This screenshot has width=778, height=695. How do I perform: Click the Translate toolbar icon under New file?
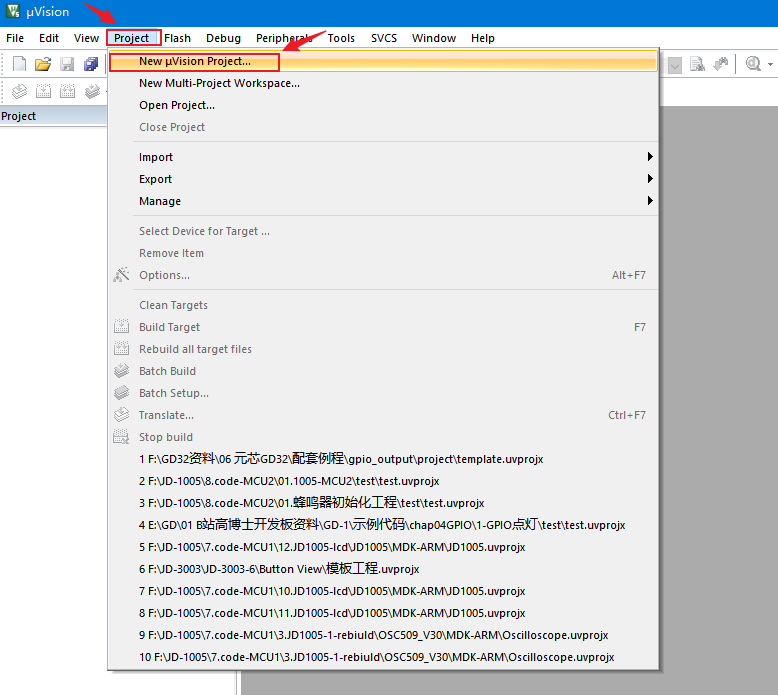coord(19,91)
